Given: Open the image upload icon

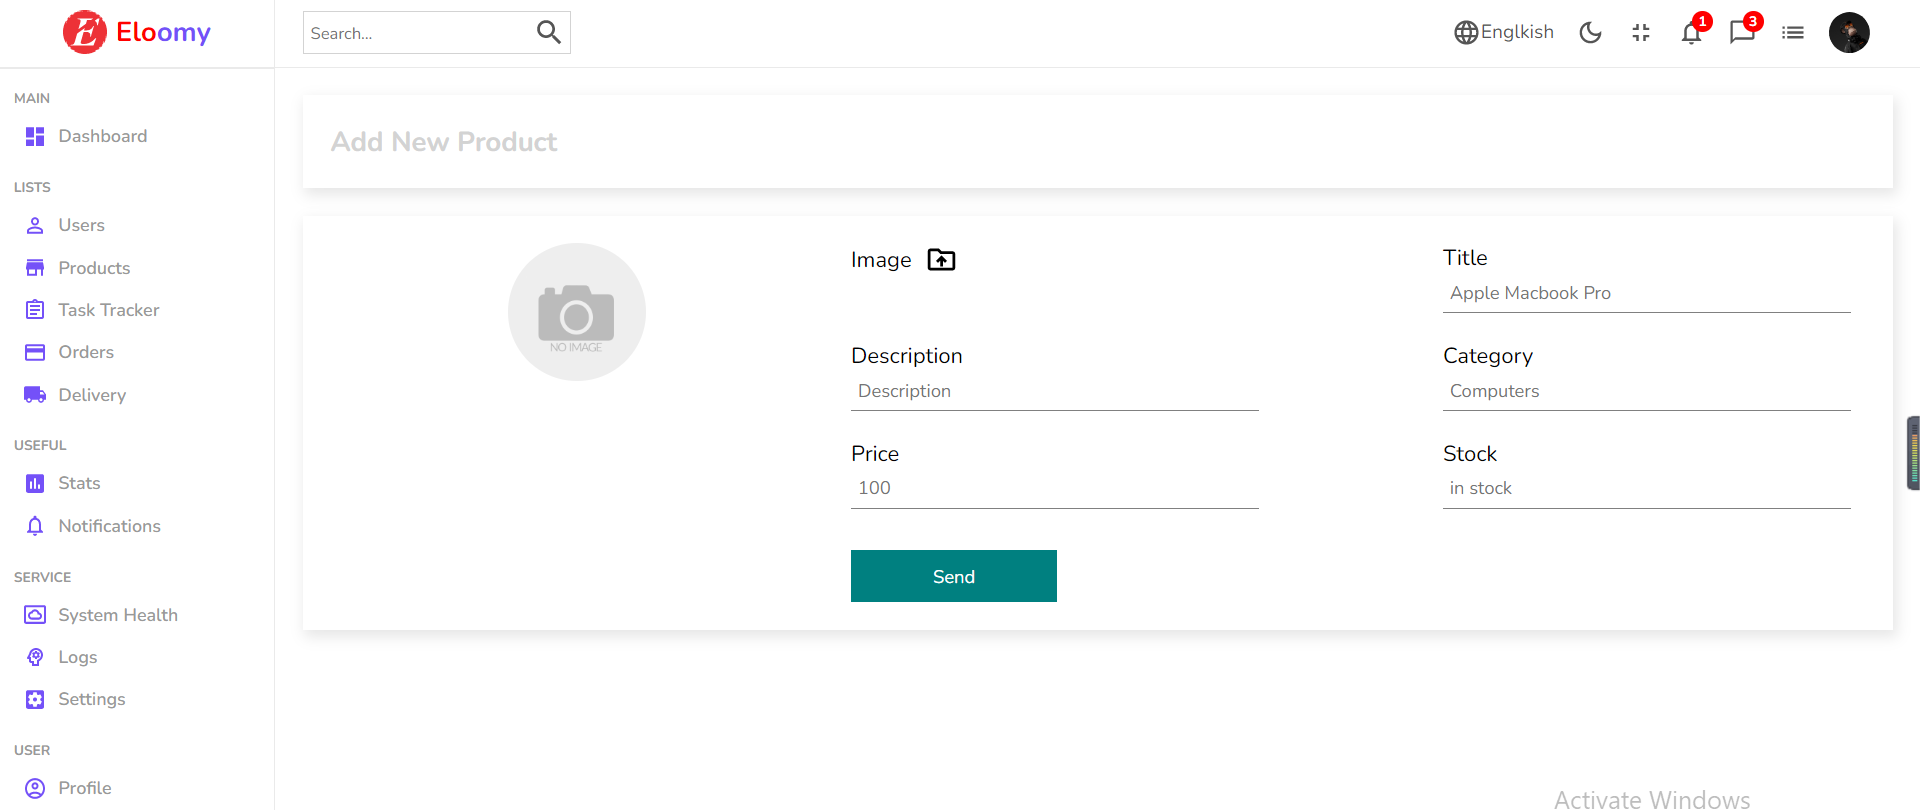Looking at the screenshot, I should [940, 259].
